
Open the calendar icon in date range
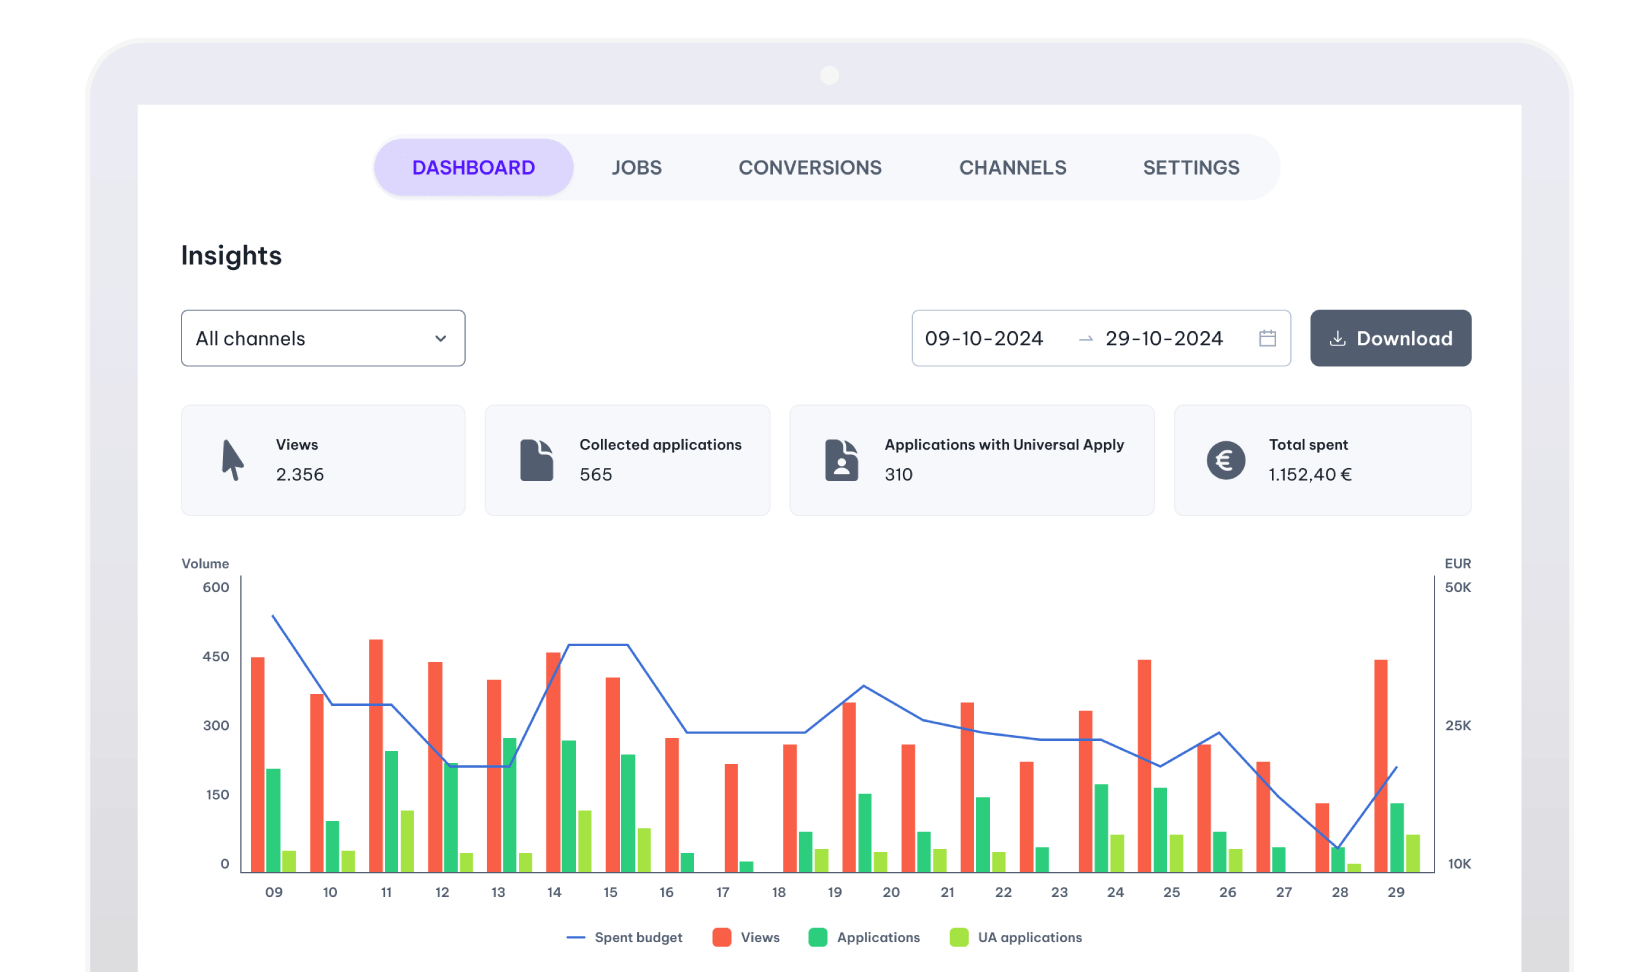pos(1267,338)
